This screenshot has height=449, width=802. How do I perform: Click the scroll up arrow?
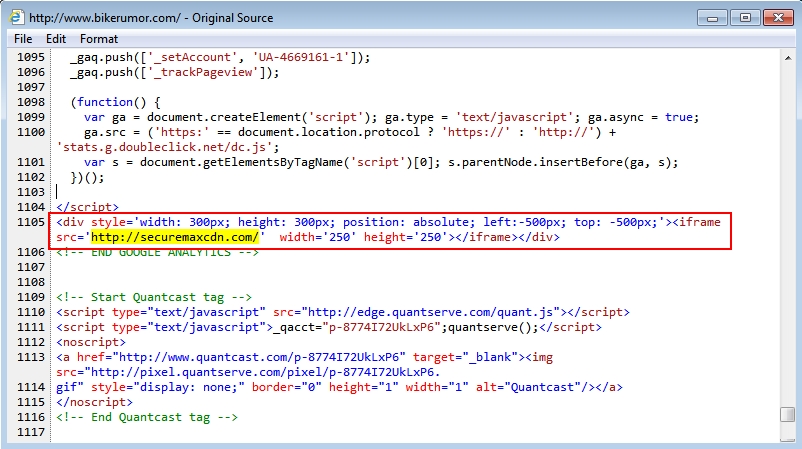click(x=788, y=57)
